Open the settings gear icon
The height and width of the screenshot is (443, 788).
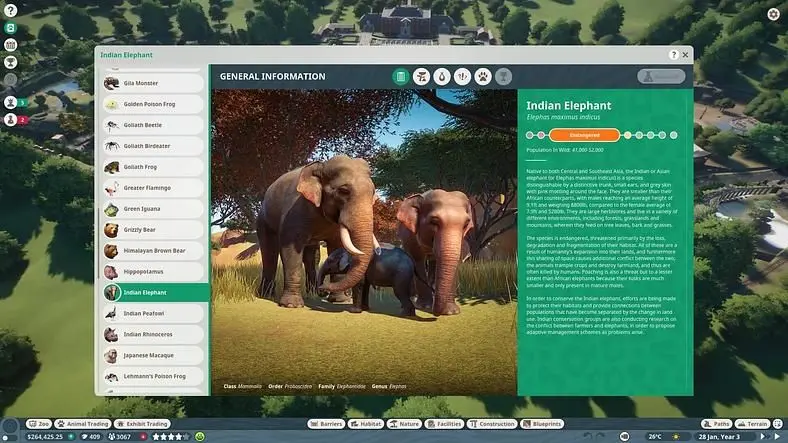pos(773,14)
